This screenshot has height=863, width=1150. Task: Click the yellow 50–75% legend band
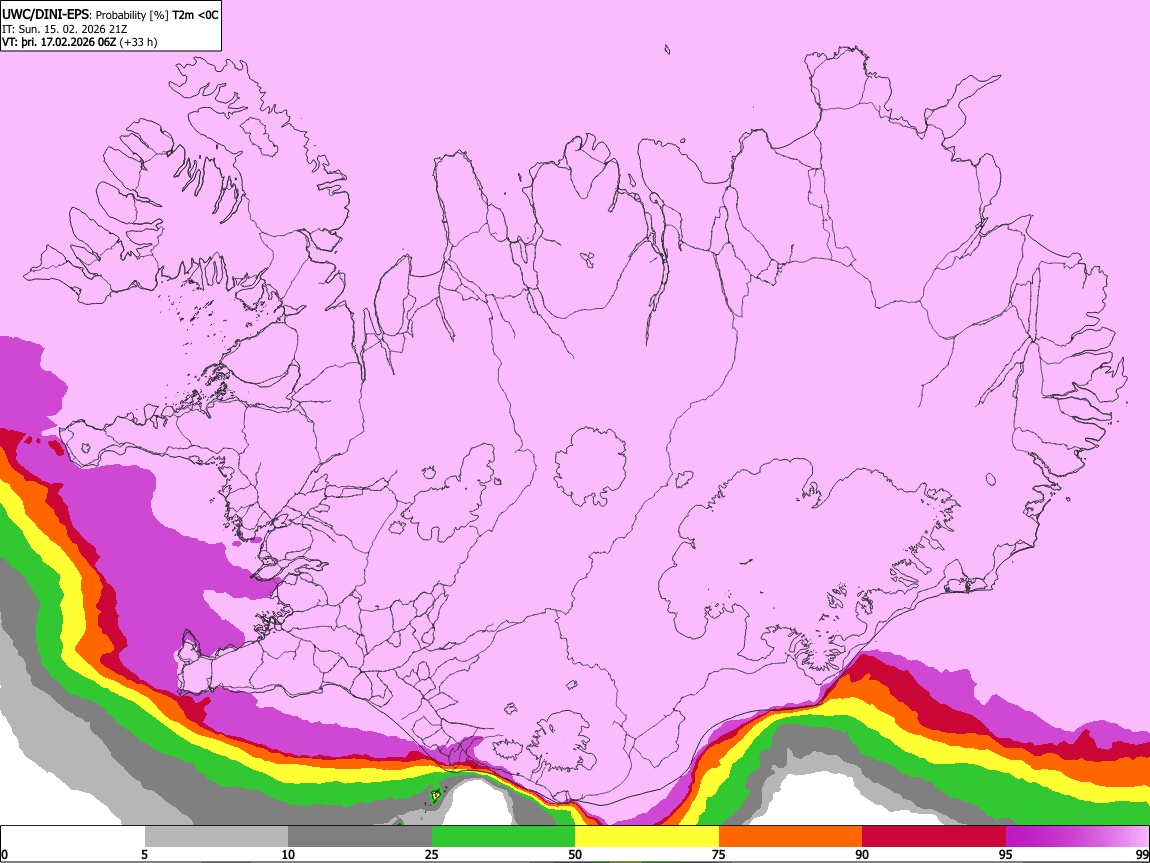[x=647, y=837]
